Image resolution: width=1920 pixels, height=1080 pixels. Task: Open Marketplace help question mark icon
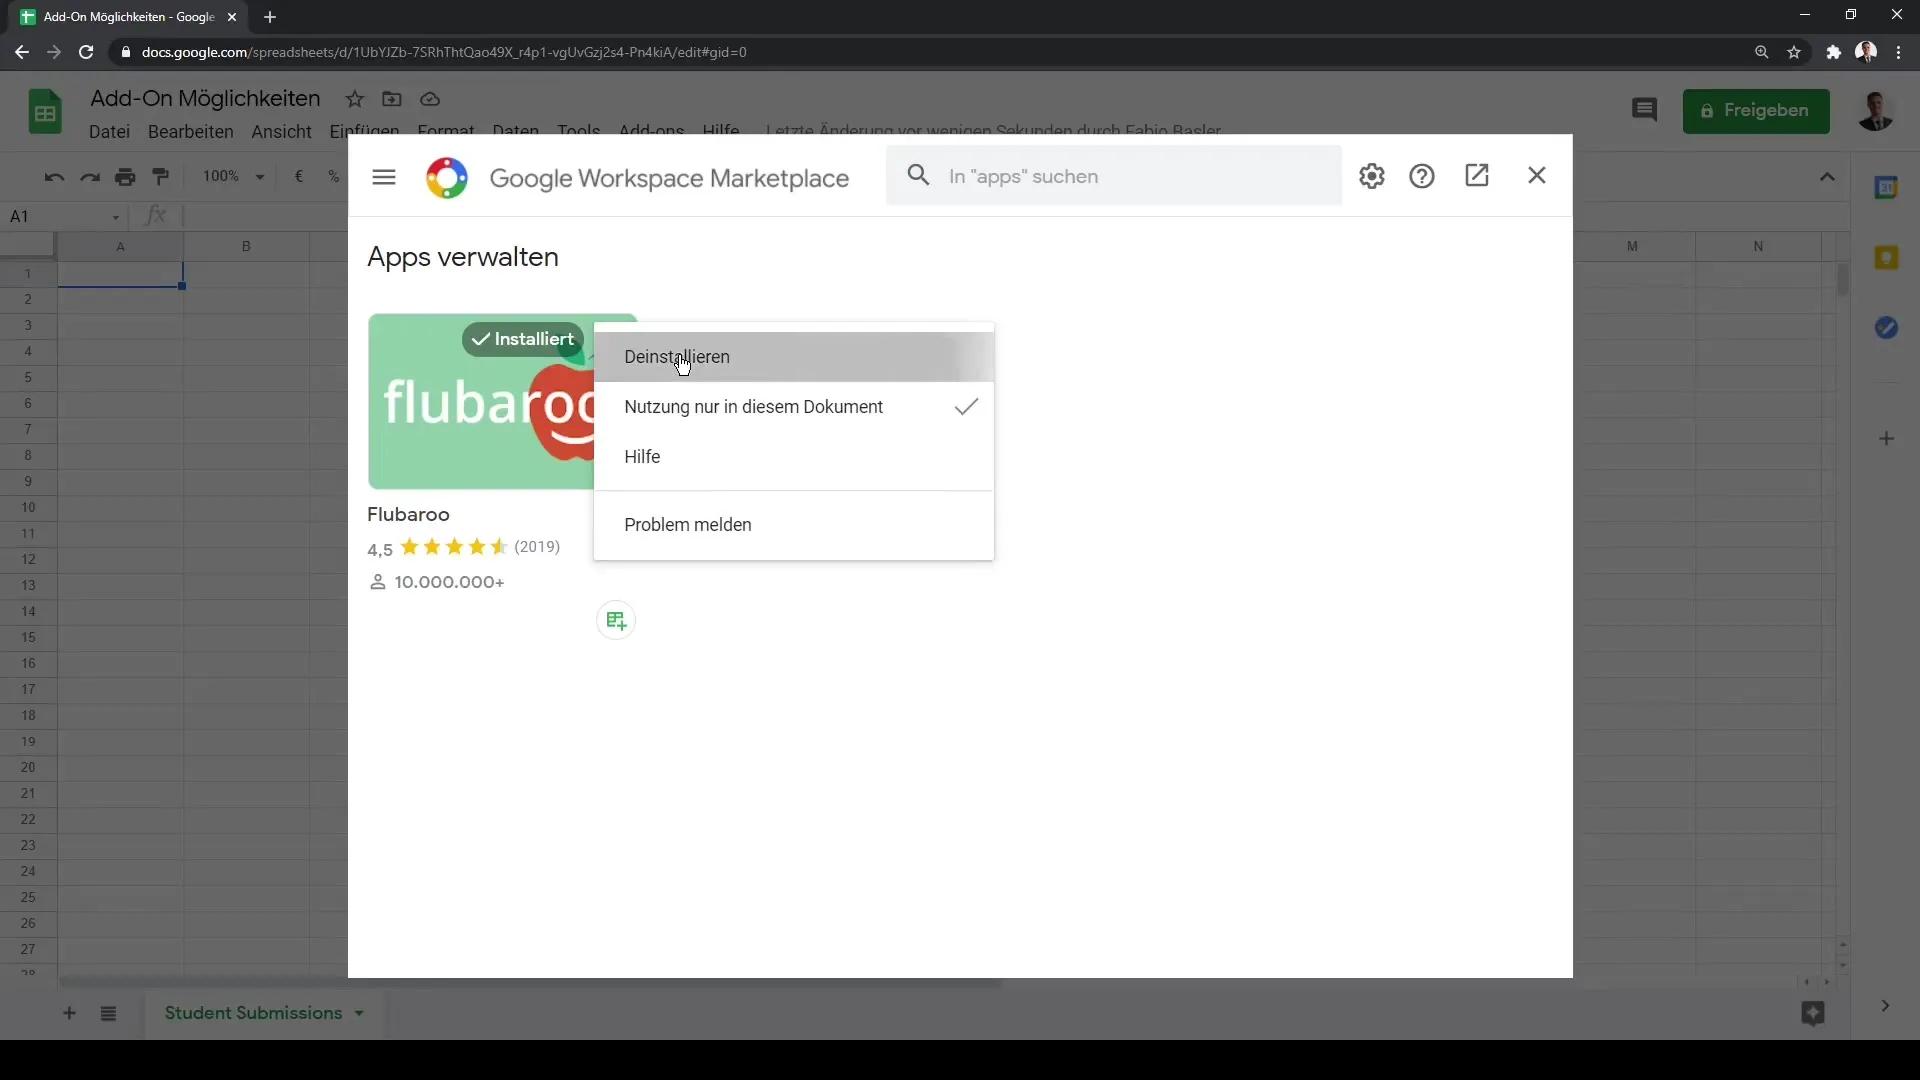[1422, 176]
